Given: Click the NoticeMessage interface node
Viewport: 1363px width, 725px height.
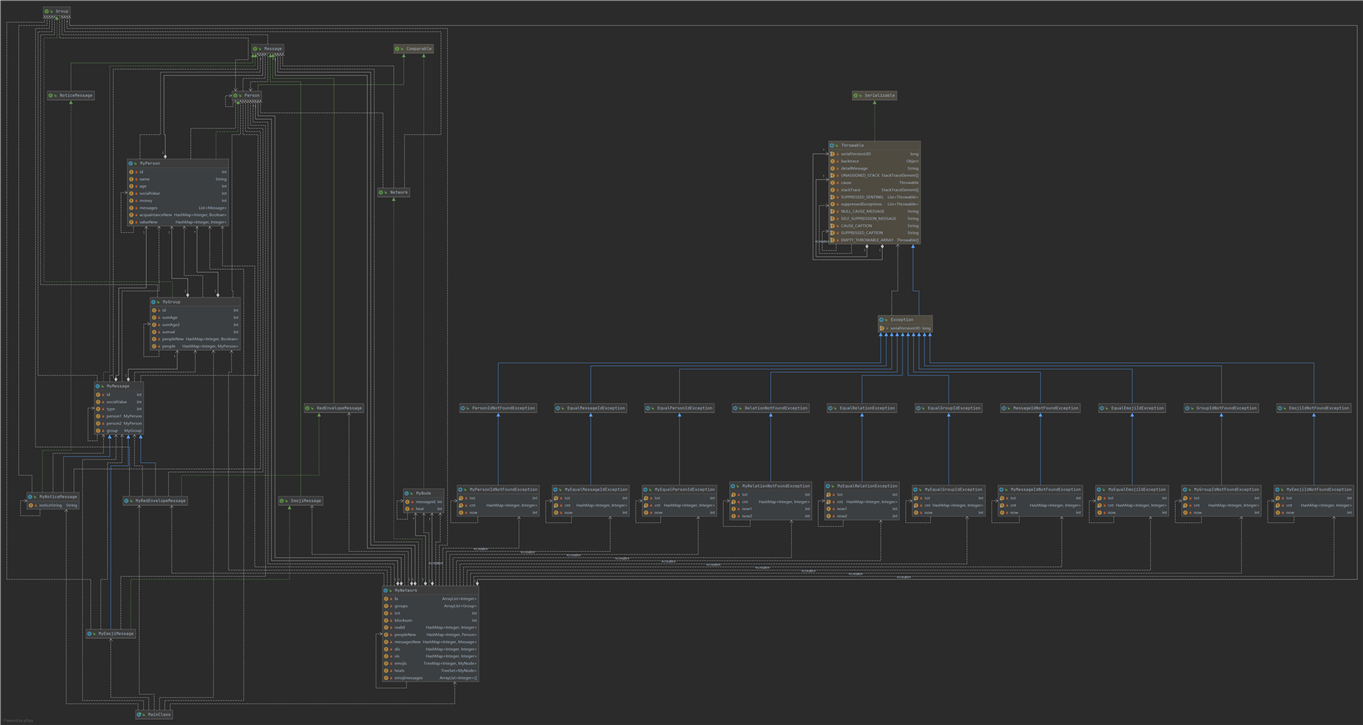Looking at the screenshot, I should 70,96.
